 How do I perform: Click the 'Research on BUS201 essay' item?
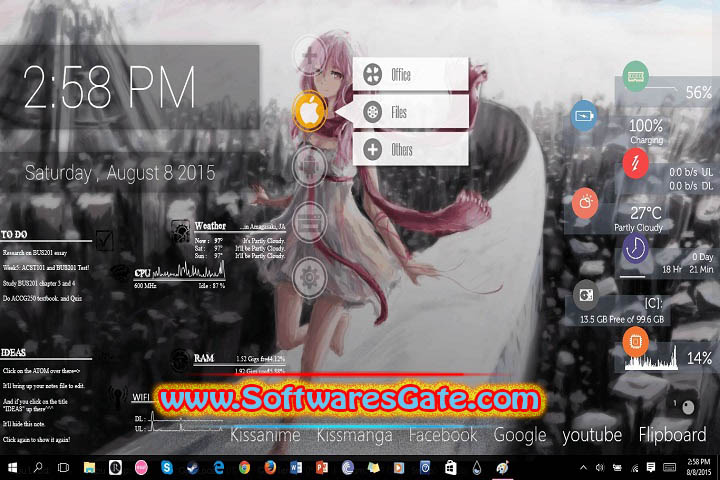tap(35, 253)
